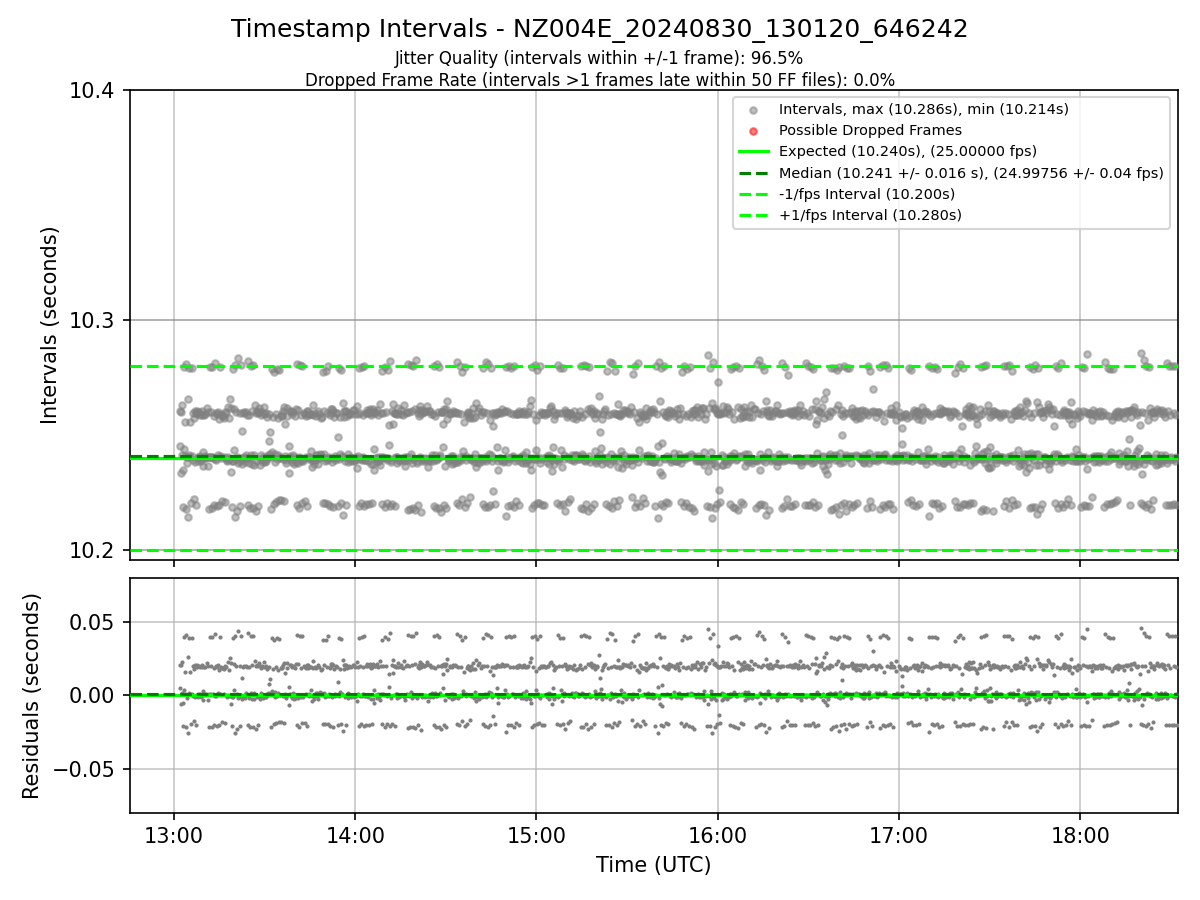
Task: Click the 13:00 x-axis tick label
Action: coord(174,834)
